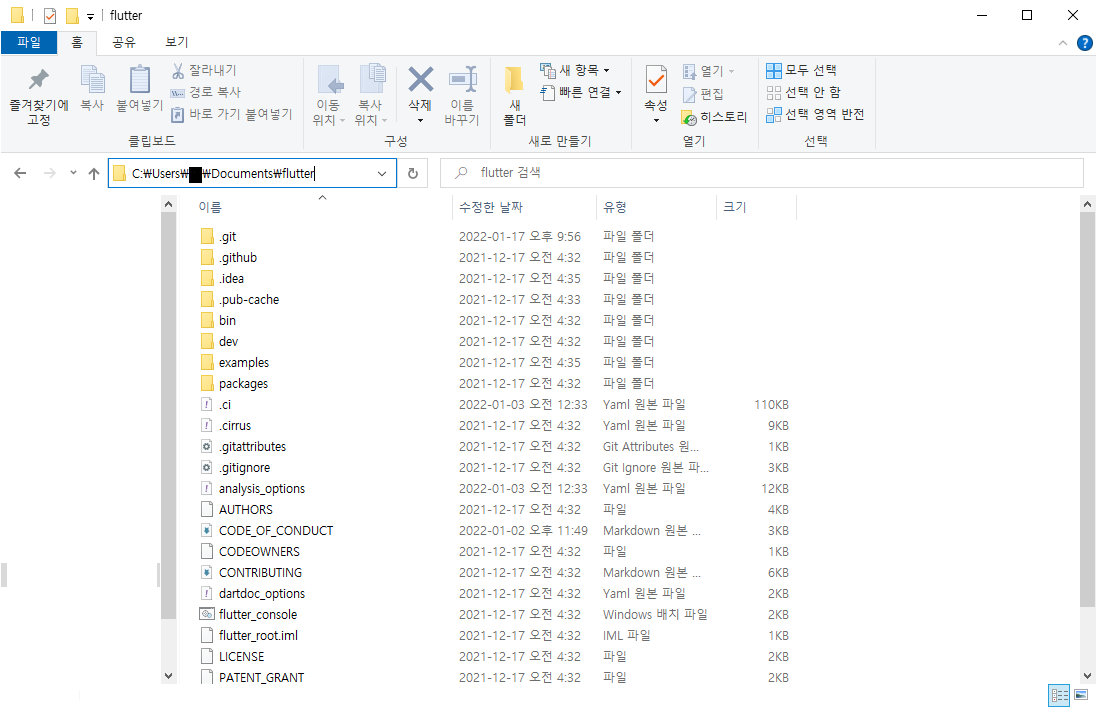Click 선택 안 함 (Select none)
The width and height of the screenshot is (1097, 708).
coord(803,92)
